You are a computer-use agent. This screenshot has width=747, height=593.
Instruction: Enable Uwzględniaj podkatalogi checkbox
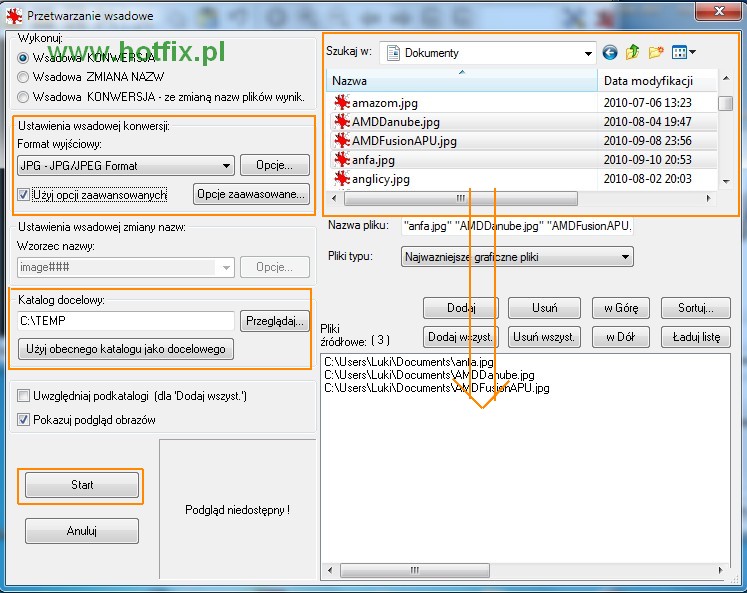[x=24, y=396]
